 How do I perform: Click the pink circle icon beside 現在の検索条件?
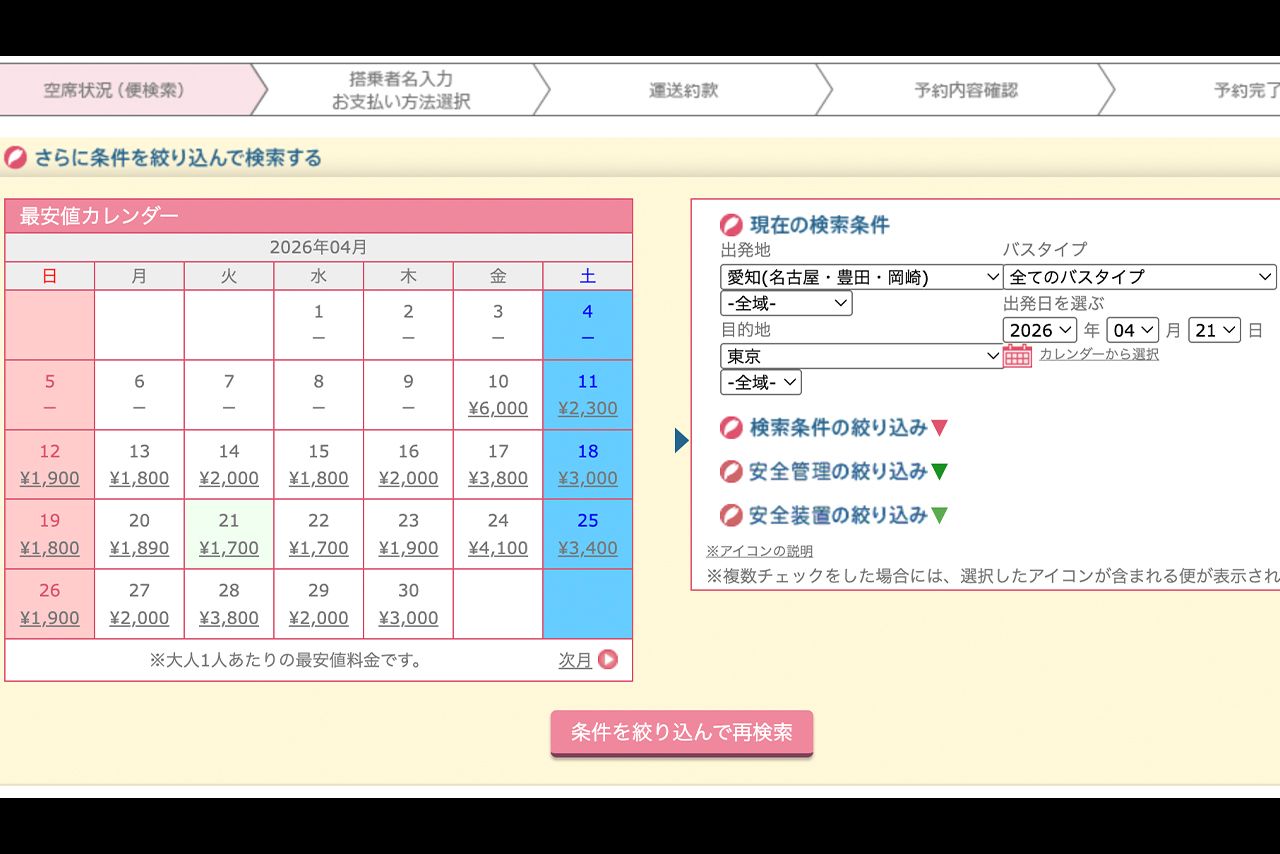point(730,224)
